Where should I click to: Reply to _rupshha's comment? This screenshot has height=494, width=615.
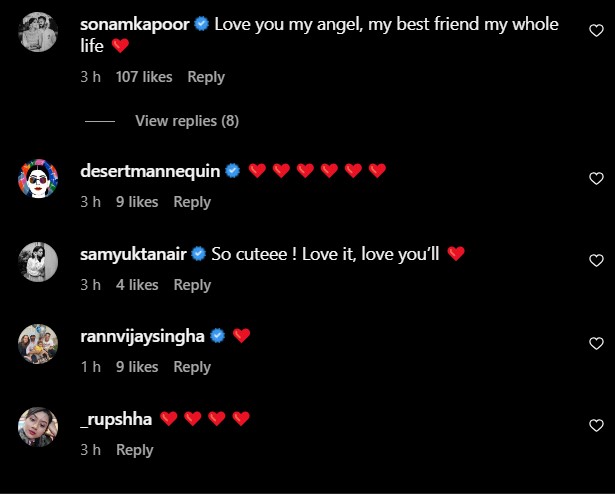click(x=135, y=450)
